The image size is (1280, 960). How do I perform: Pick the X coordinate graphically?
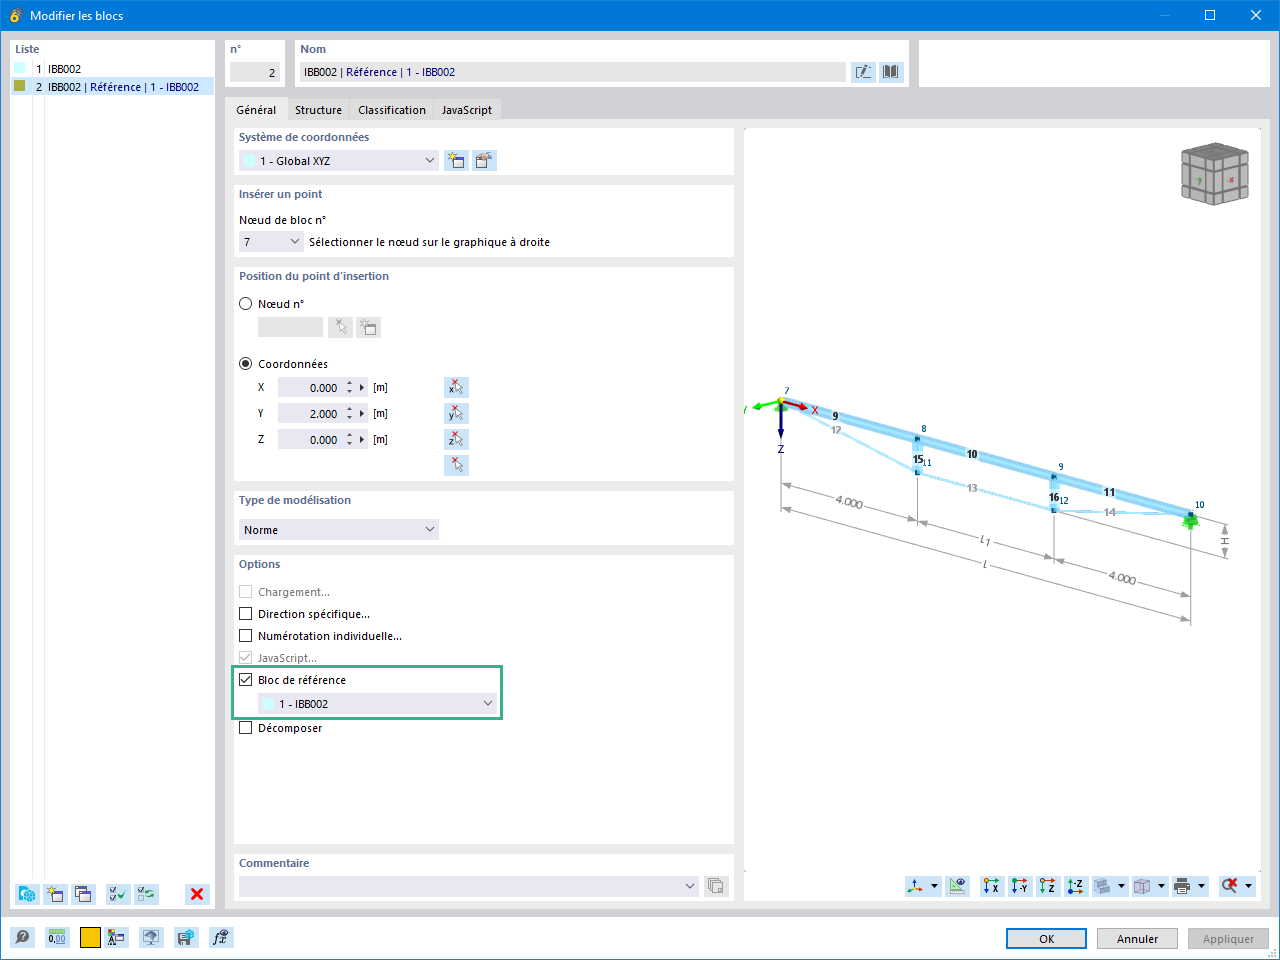tap(456, 388)
